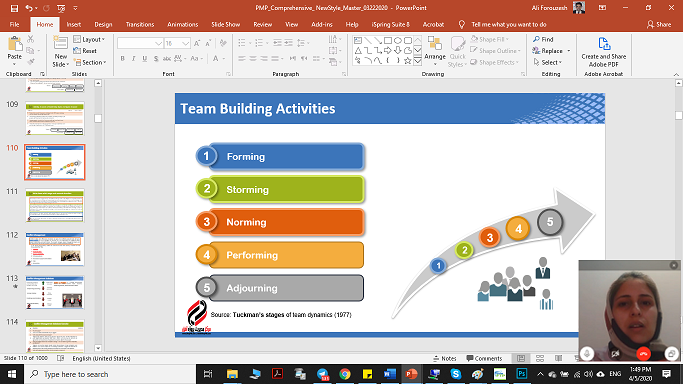Click the Arrange icon in Drawing group
The image size is (683, 384).
pos(435,44)
